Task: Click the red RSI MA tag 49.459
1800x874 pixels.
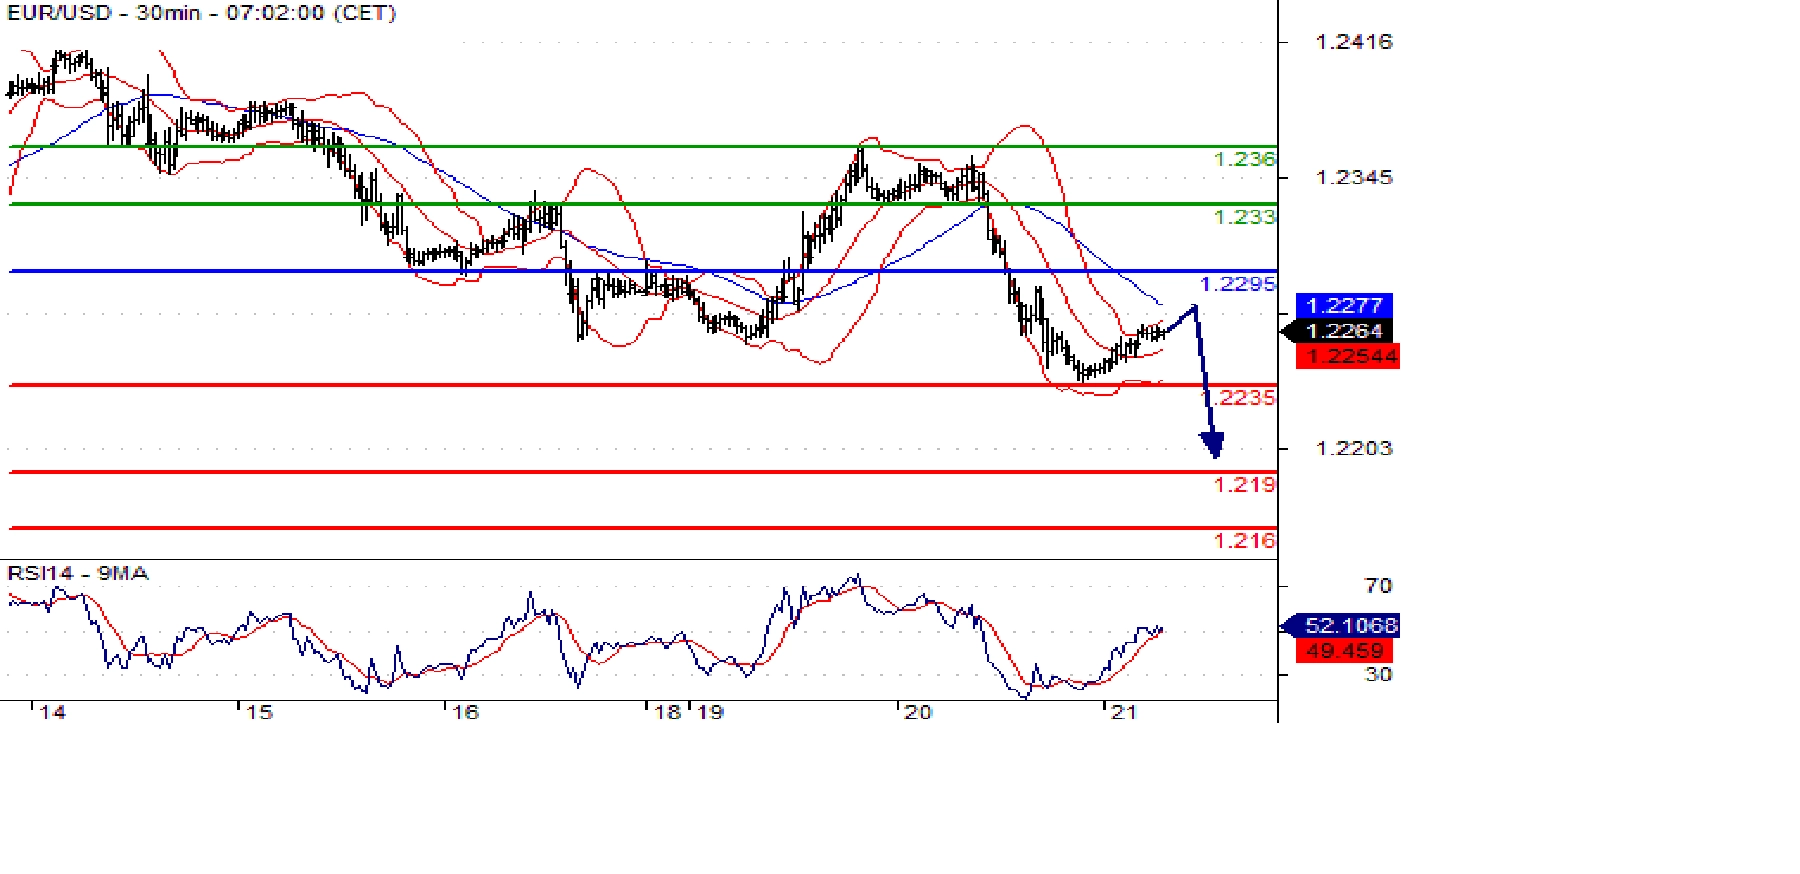Action: (1345, 651)
